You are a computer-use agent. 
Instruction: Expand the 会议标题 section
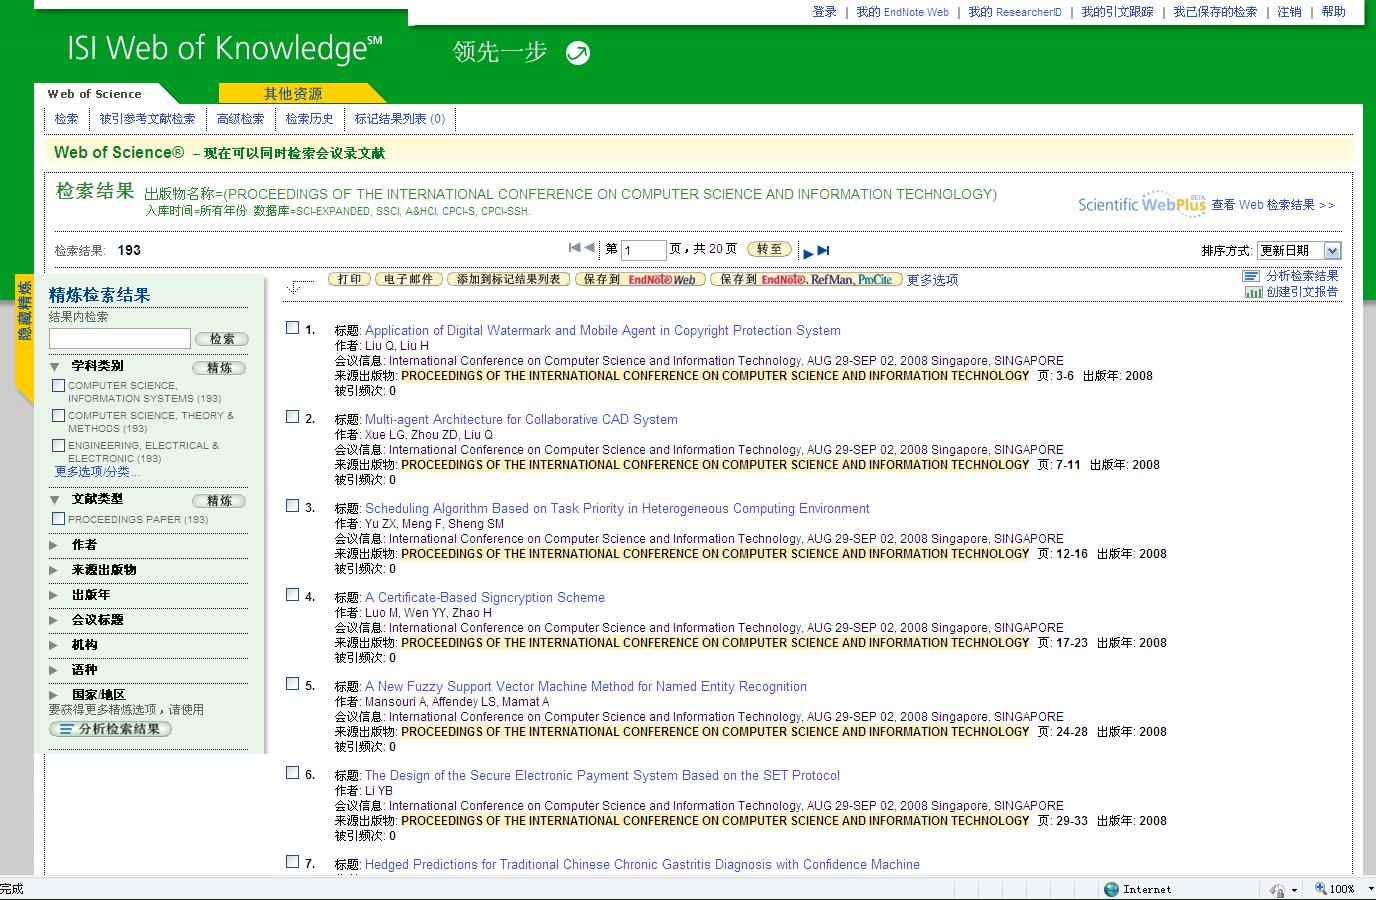pyautogui.click(x=54, y=620)
